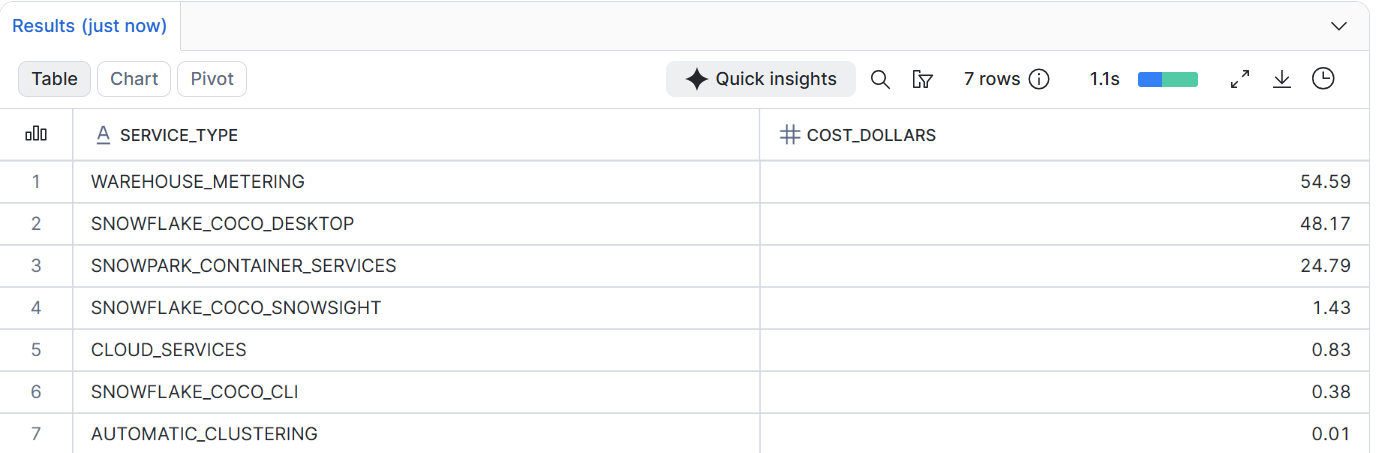The width and height of the screenshot is (1377, 453).
Task: Open the filter icon in results toolbar
Action: (x=923, y=79)
